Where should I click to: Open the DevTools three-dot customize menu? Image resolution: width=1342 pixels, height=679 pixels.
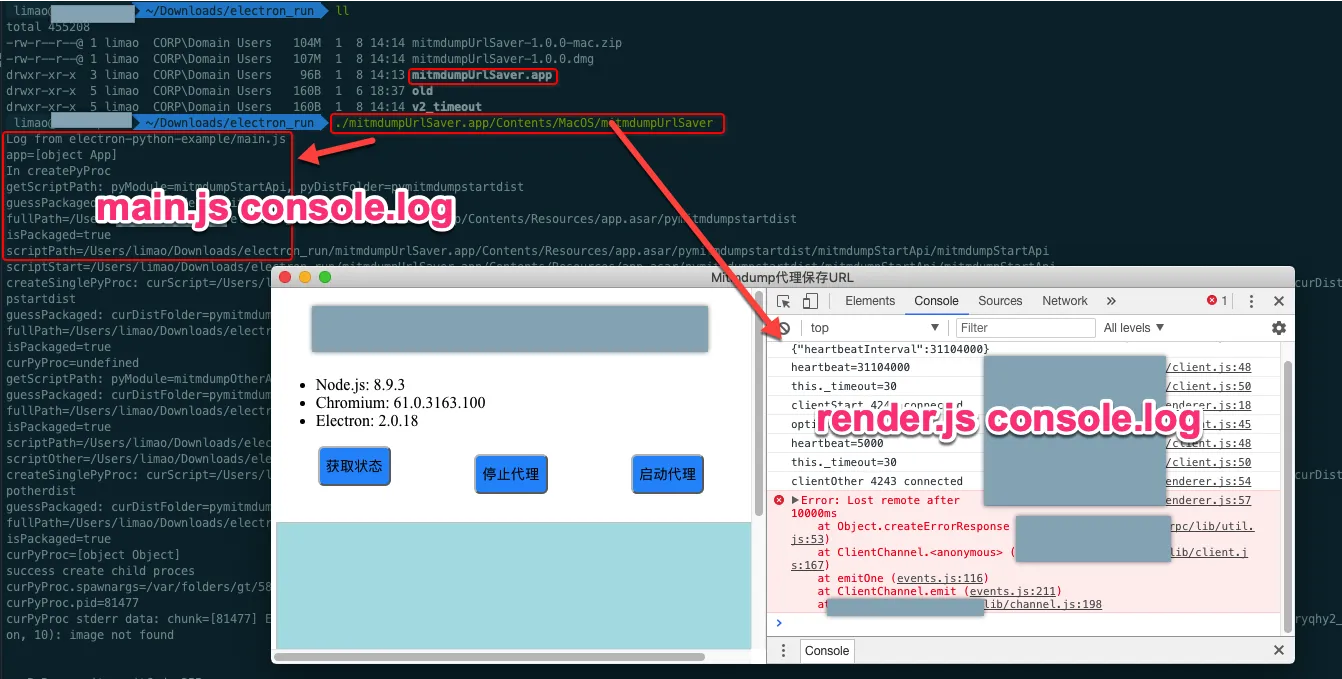coord(1252,300)
